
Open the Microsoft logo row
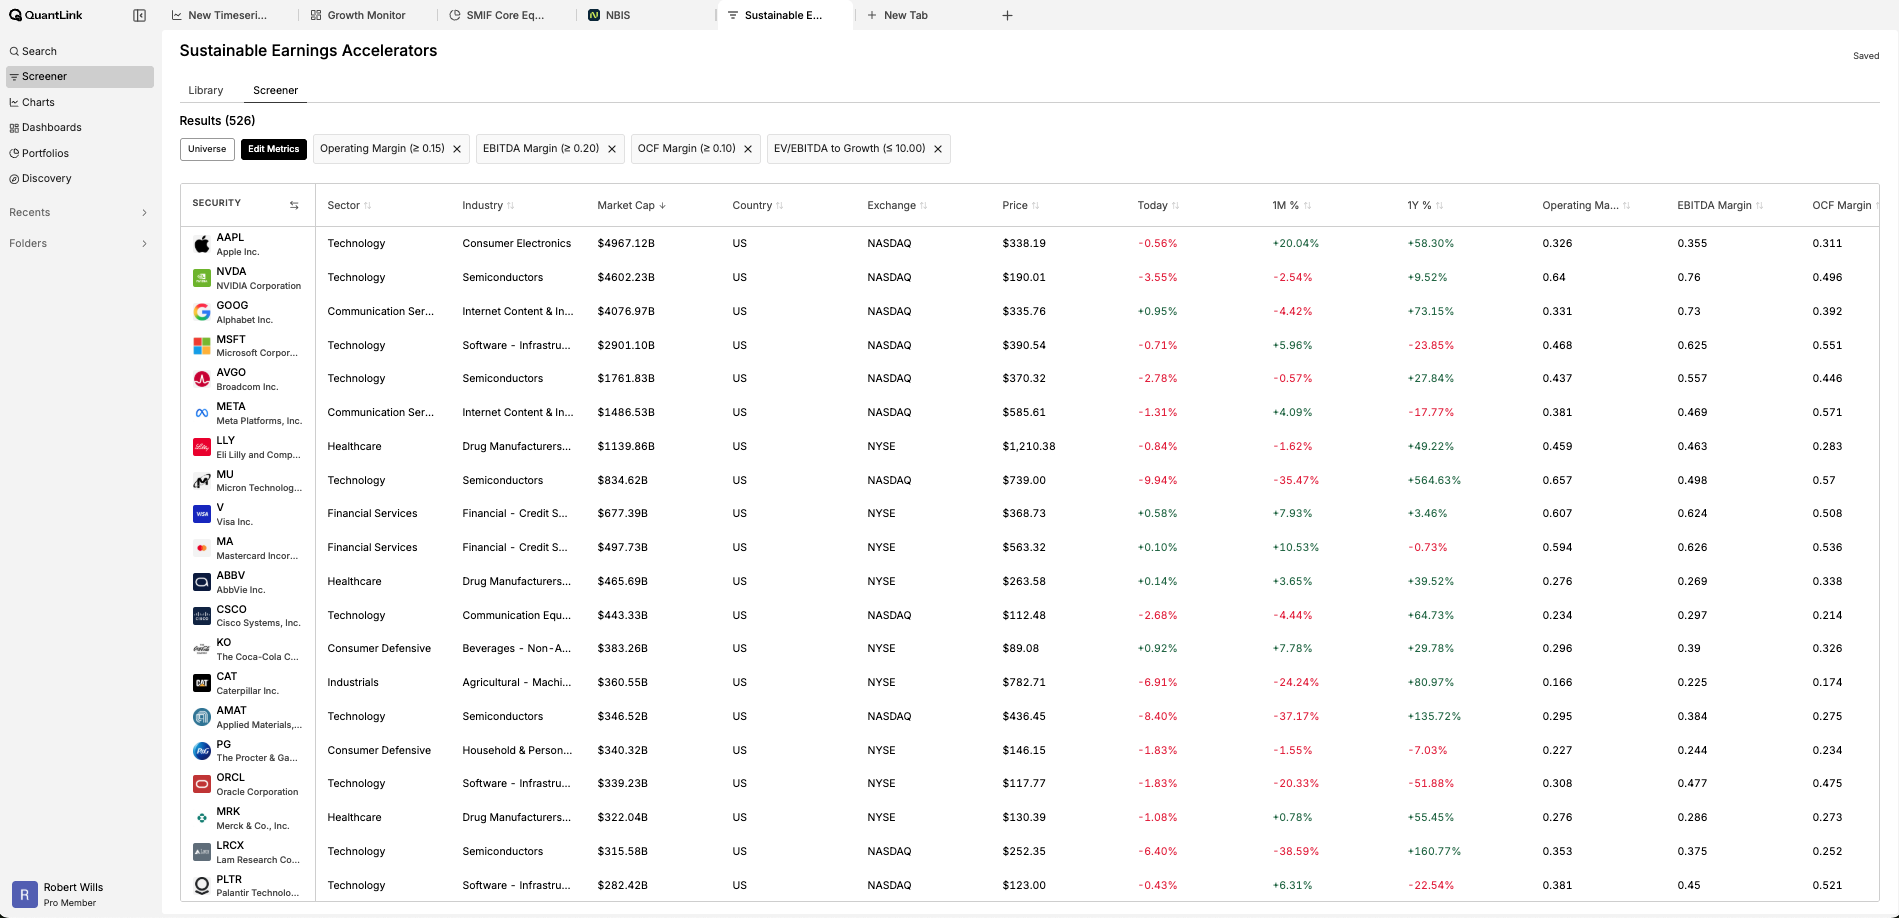tap(202, 346)
